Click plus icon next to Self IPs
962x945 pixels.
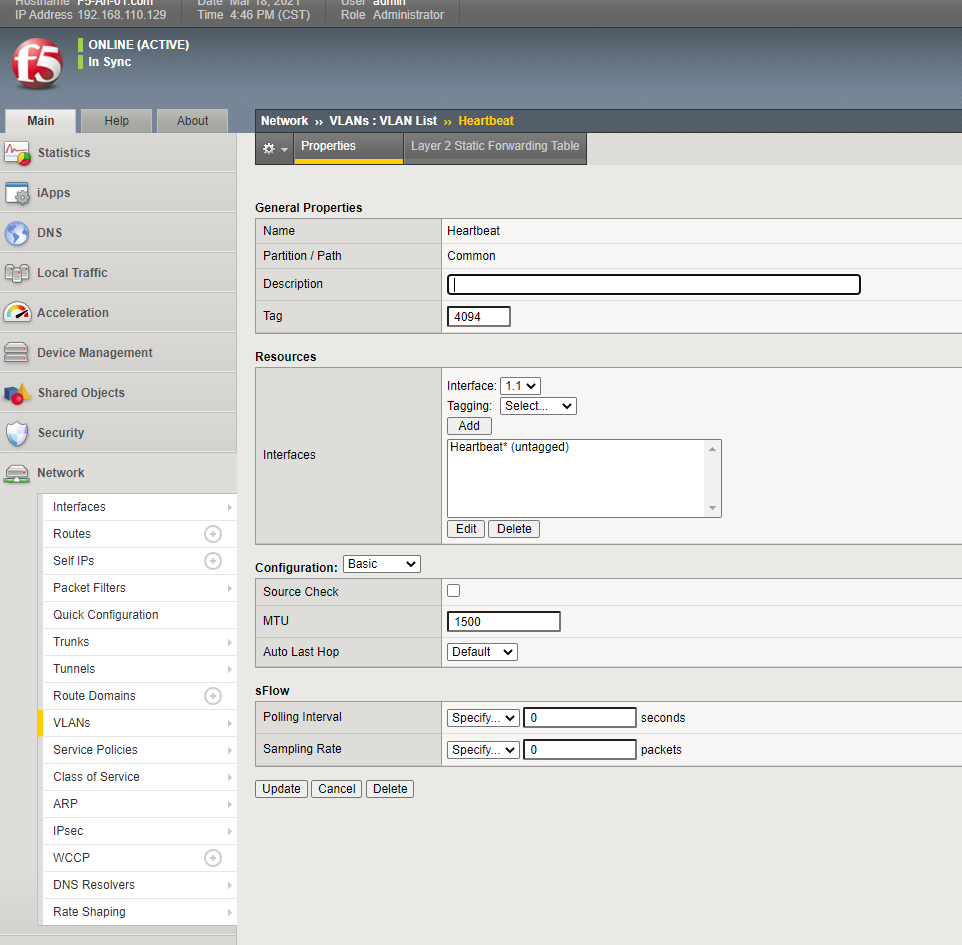click(212, 561)
